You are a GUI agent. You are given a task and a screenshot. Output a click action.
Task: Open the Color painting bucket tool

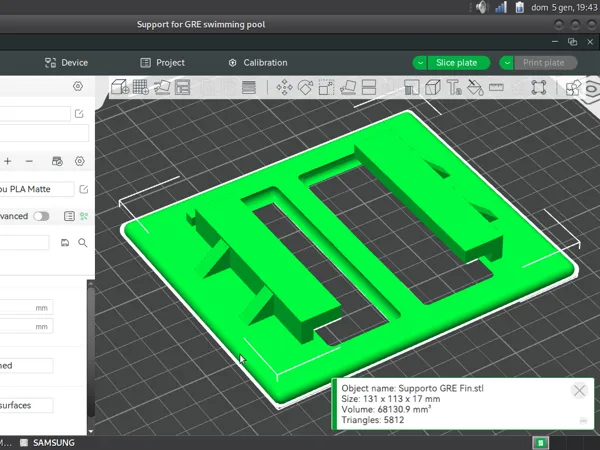click(x=475, y=87)
